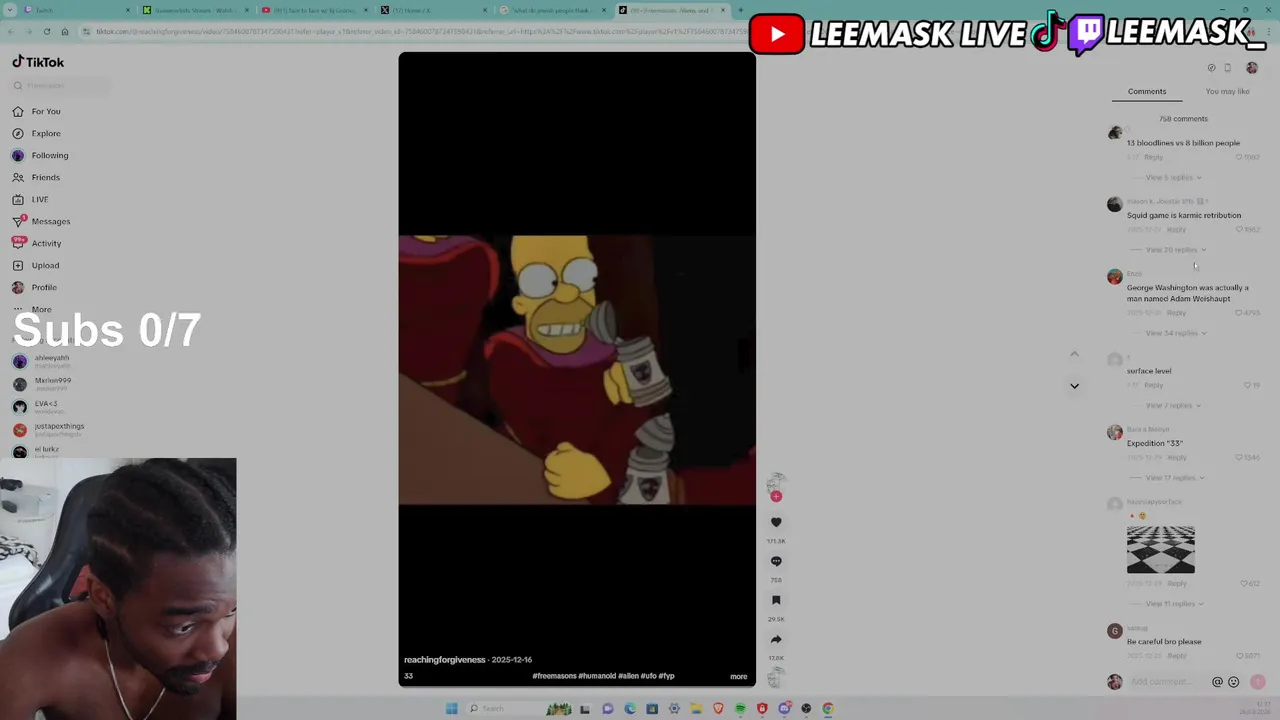Go to the Following feed
This screenshot has width=1280, height=720.
pyautogui.click(x=41, y=155)
